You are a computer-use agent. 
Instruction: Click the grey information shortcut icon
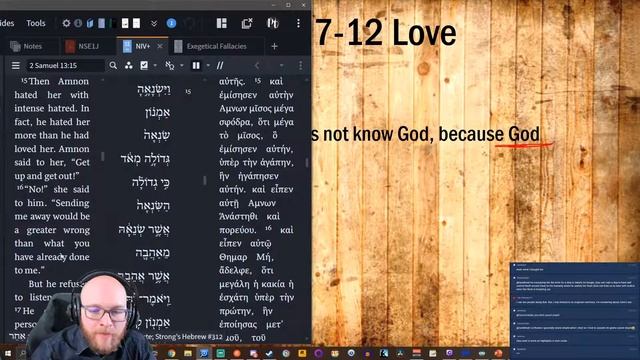tap(78, 23)
